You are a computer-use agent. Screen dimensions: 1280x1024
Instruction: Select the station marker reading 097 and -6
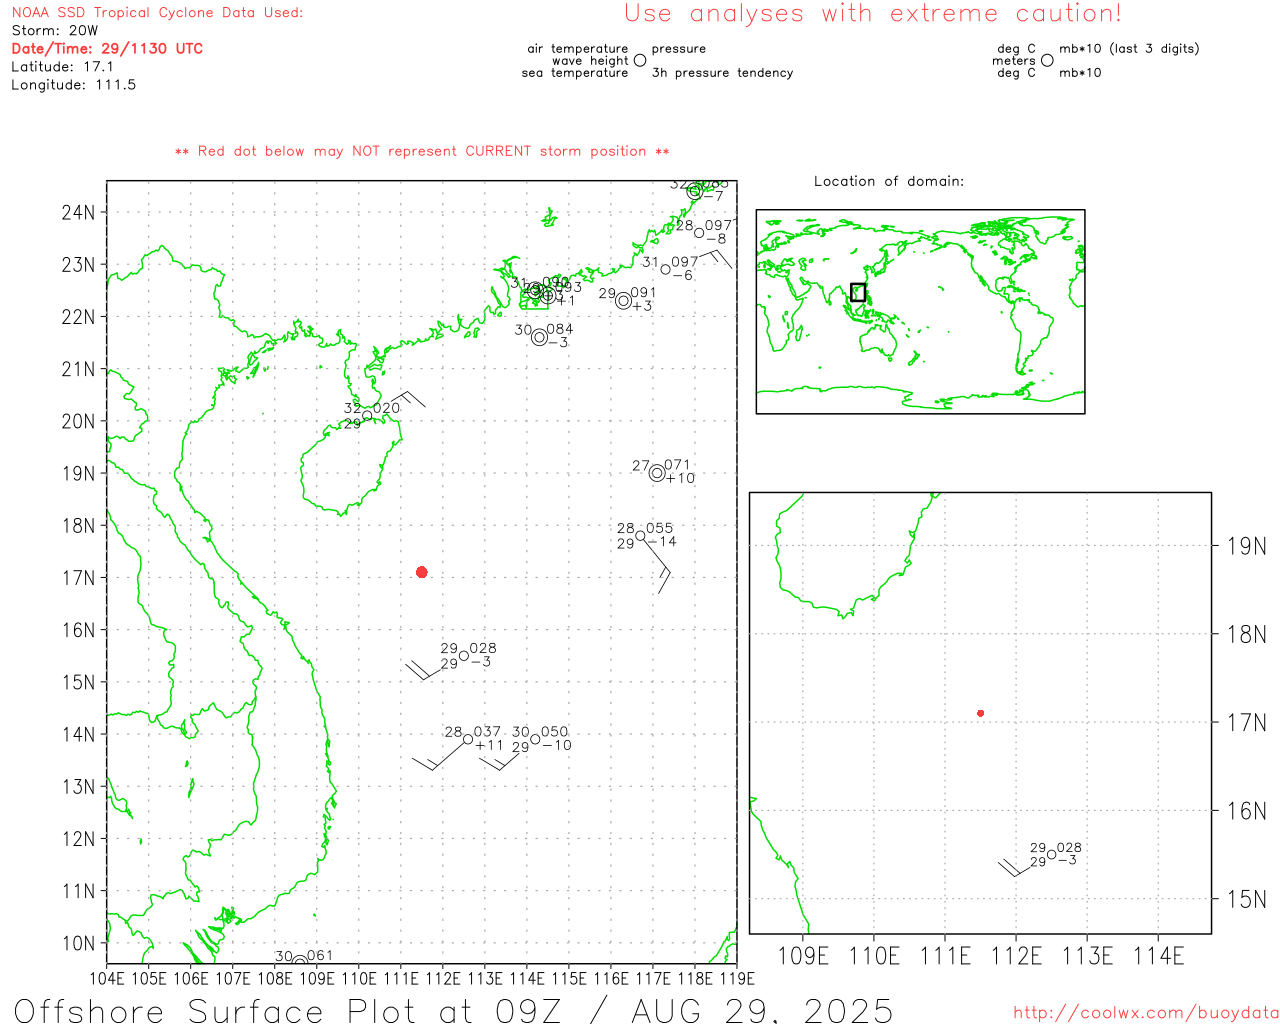point(666,269)
